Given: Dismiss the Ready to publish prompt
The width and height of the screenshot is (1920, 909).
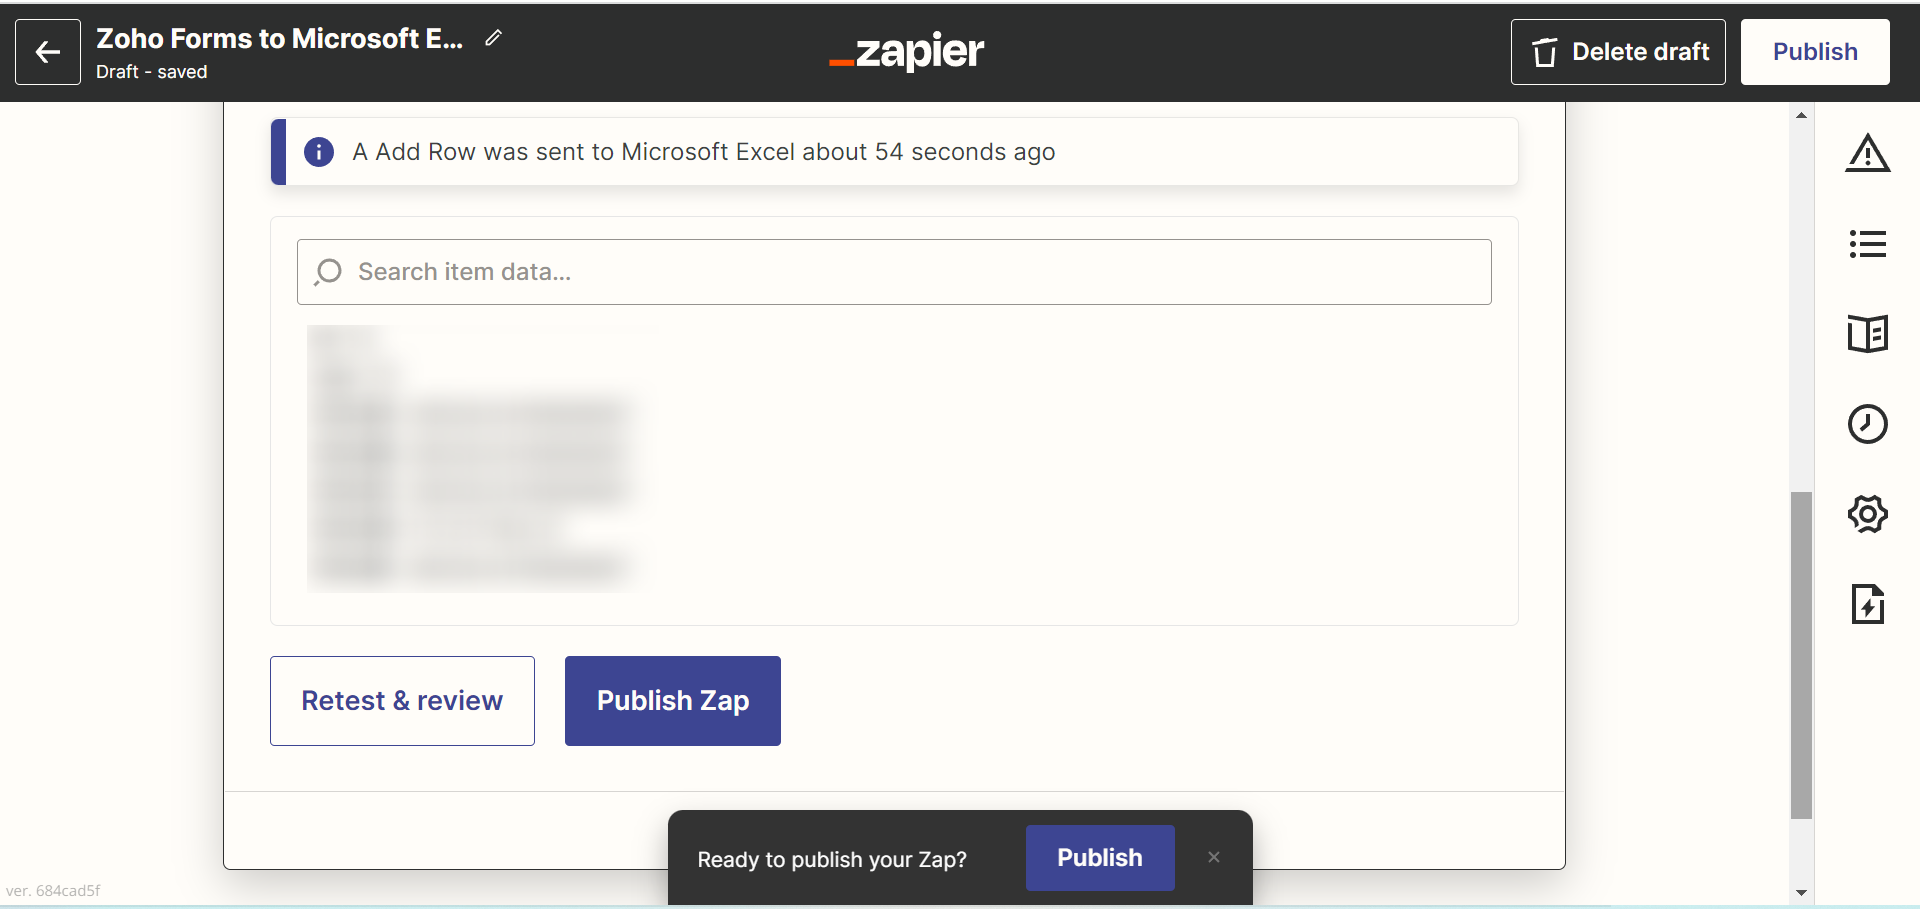Looking at the screenshot, I should [x=1214, y=857].
